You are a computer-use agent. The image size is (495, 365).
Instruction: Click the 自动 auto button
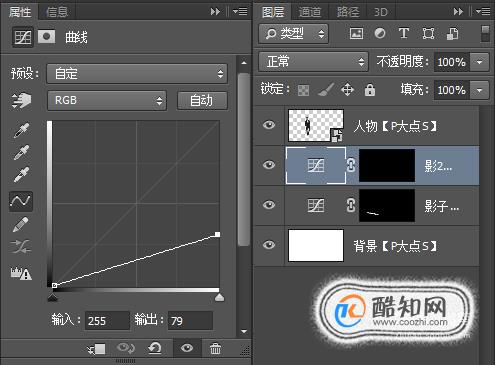tap(202, 100)
